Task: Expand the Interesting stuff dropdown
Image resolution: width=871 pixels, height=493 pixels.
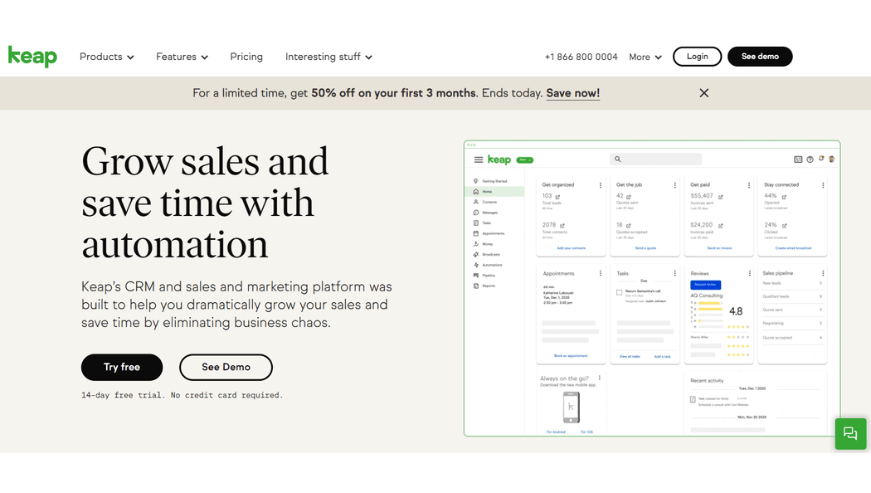Action: [329, 57]
